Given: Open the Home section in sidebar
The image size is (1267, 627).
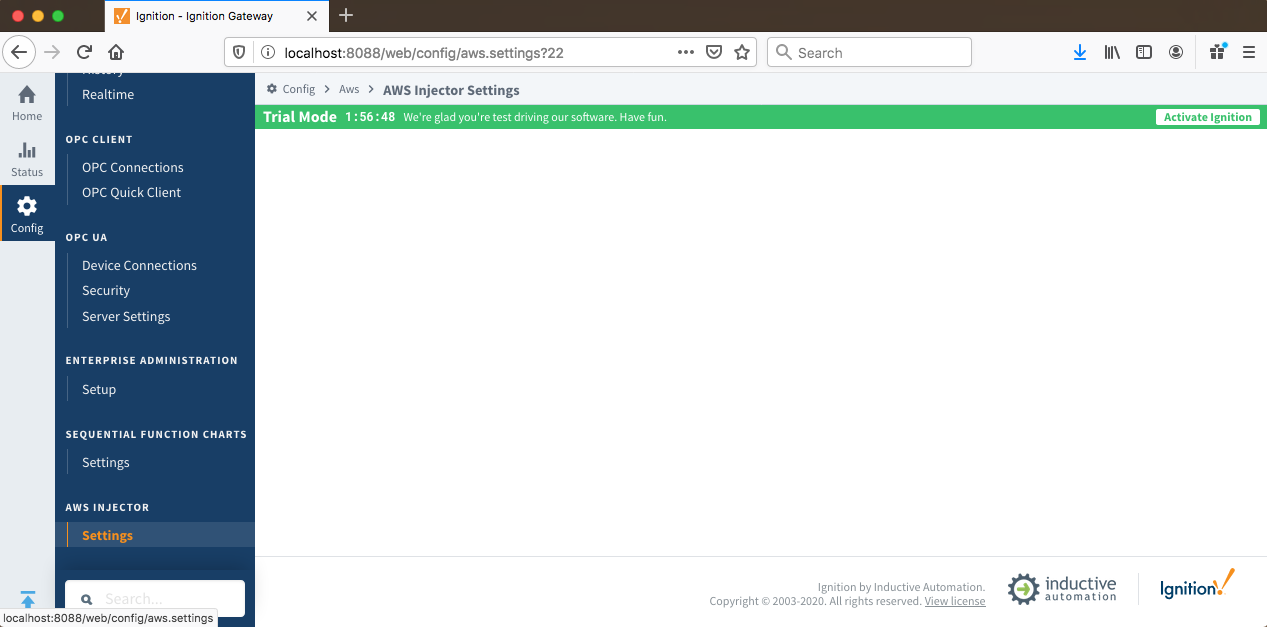Looking at the screenshot, I should tap(27, 103).
